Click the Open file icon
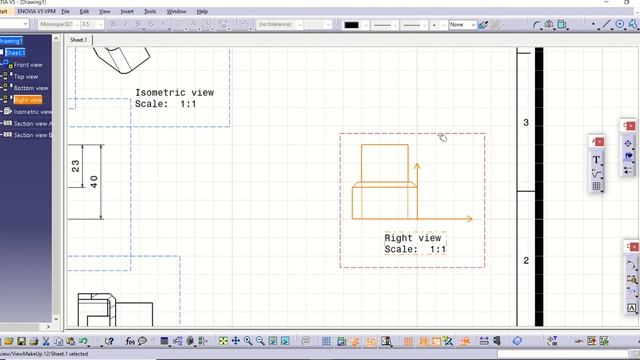Viewport: 640px width, 360px height. coord(9,341)
